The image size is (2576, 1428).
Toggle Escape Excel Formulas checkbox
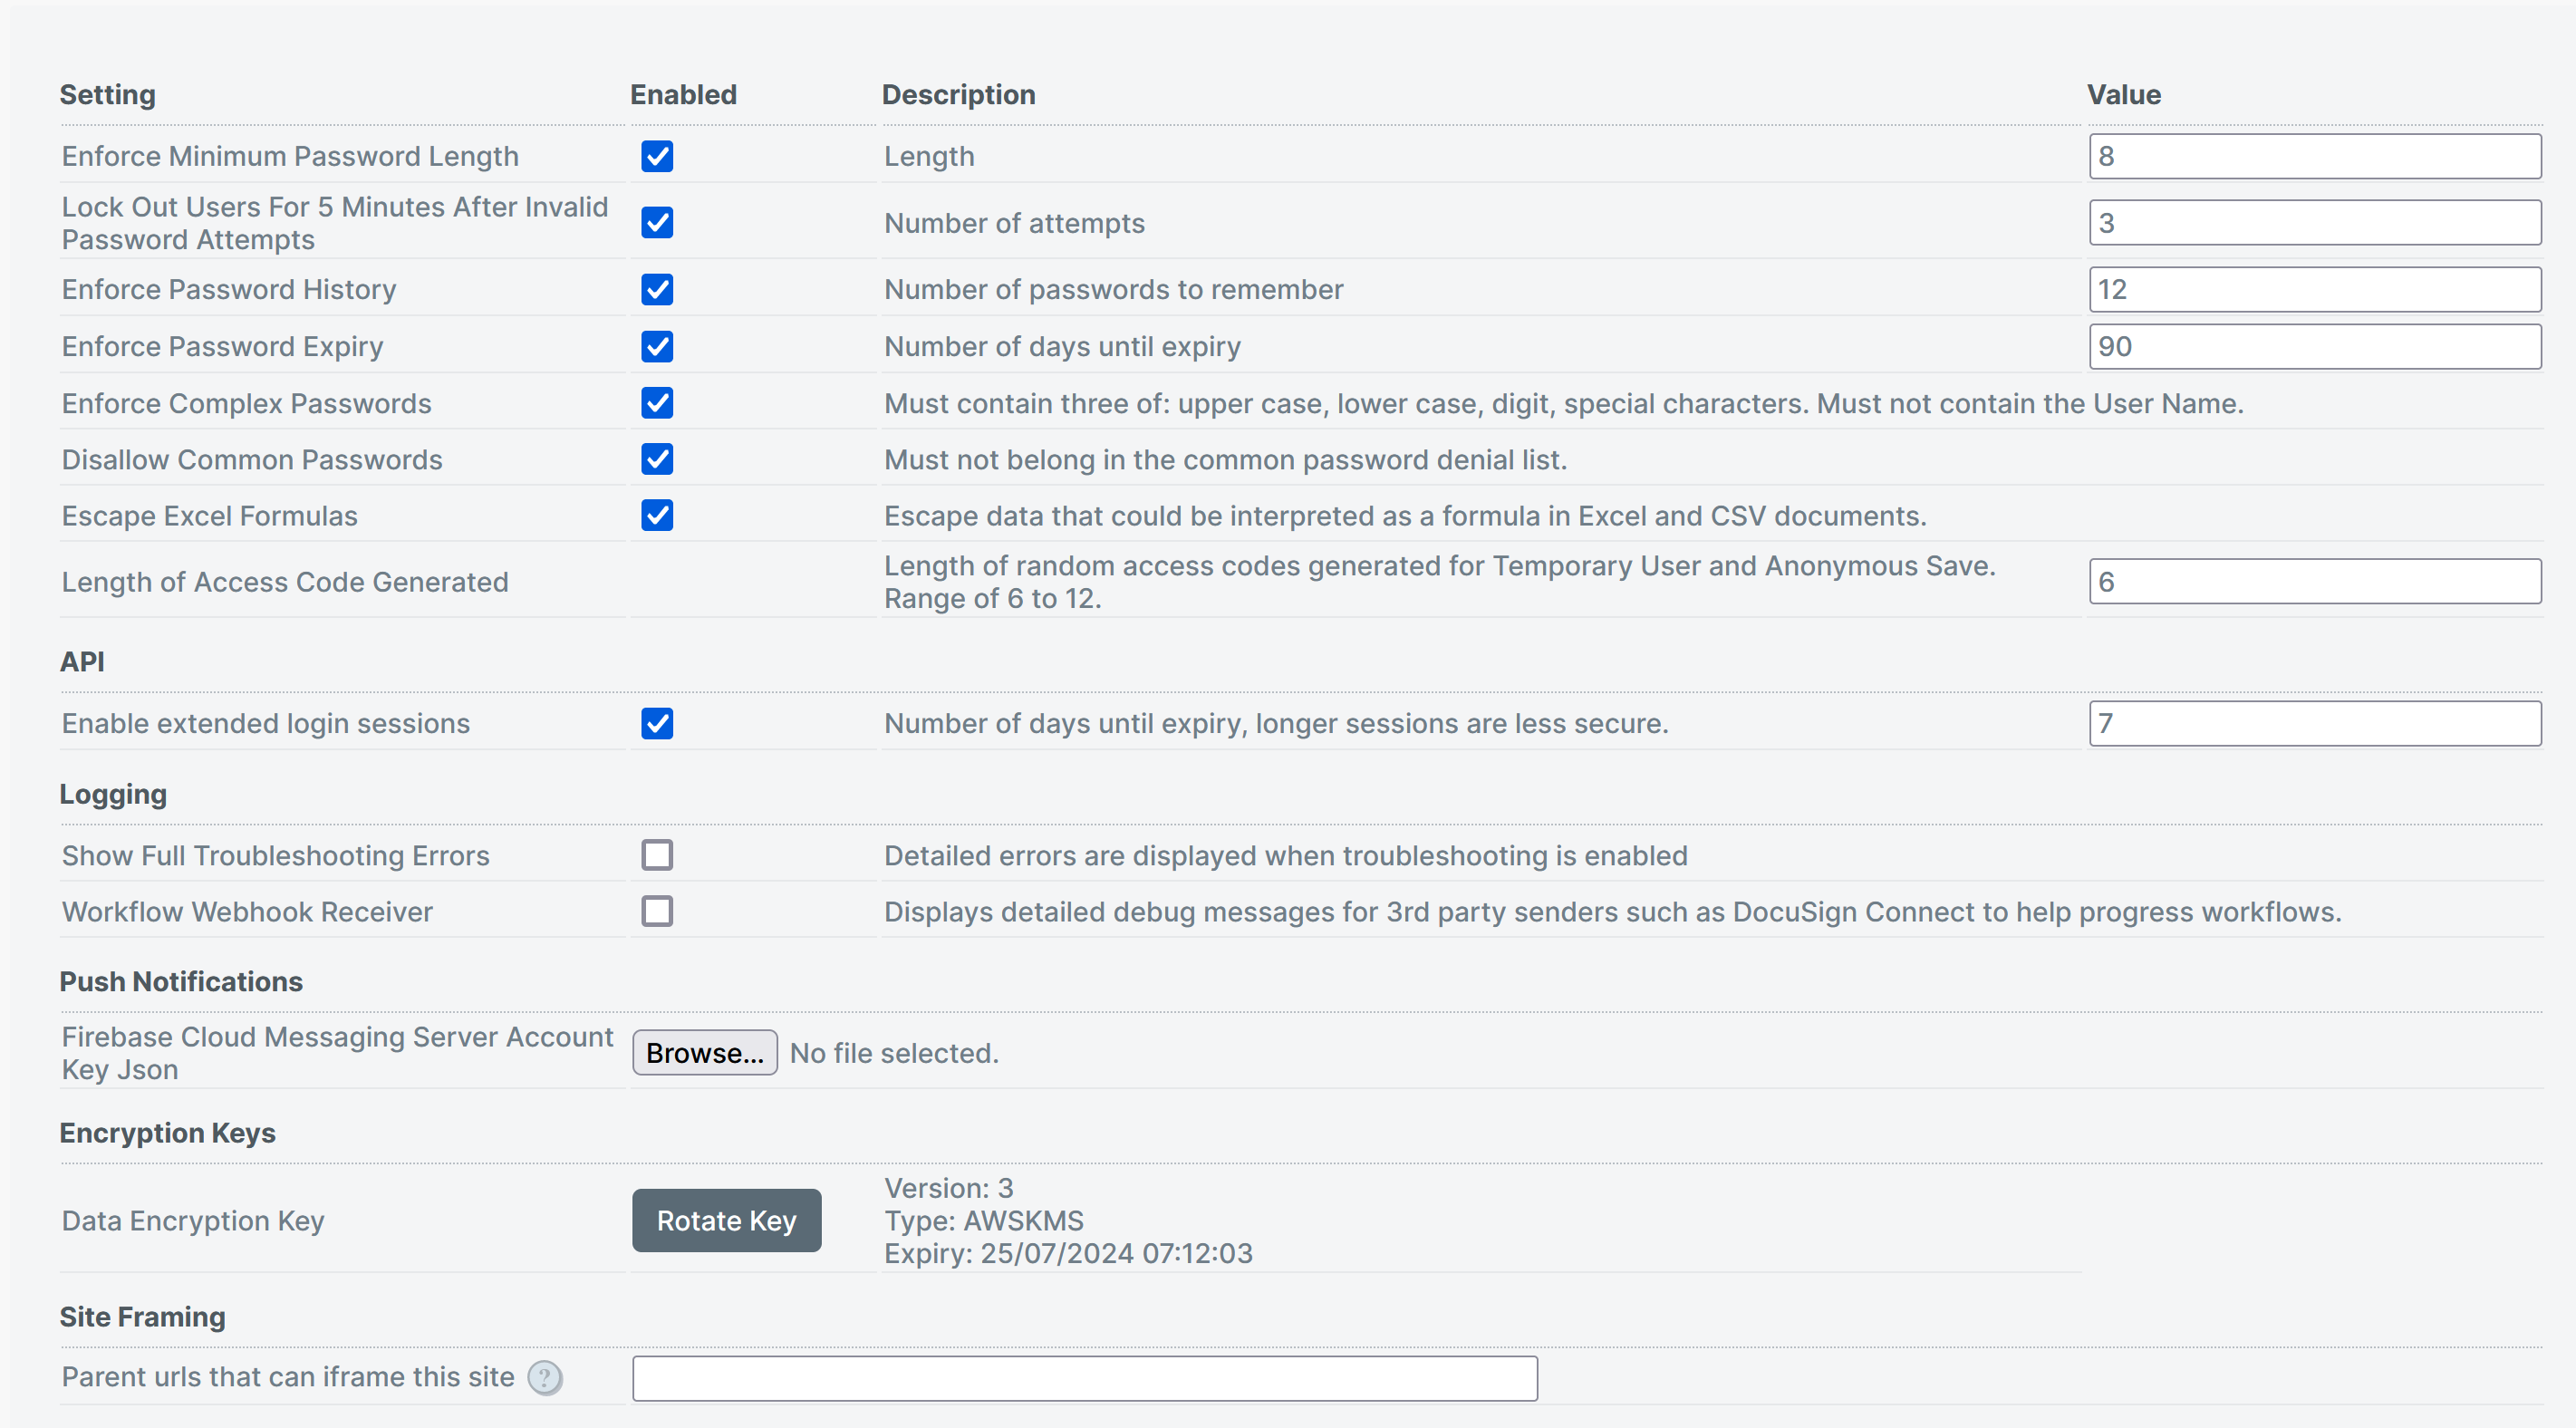point(657,515)
